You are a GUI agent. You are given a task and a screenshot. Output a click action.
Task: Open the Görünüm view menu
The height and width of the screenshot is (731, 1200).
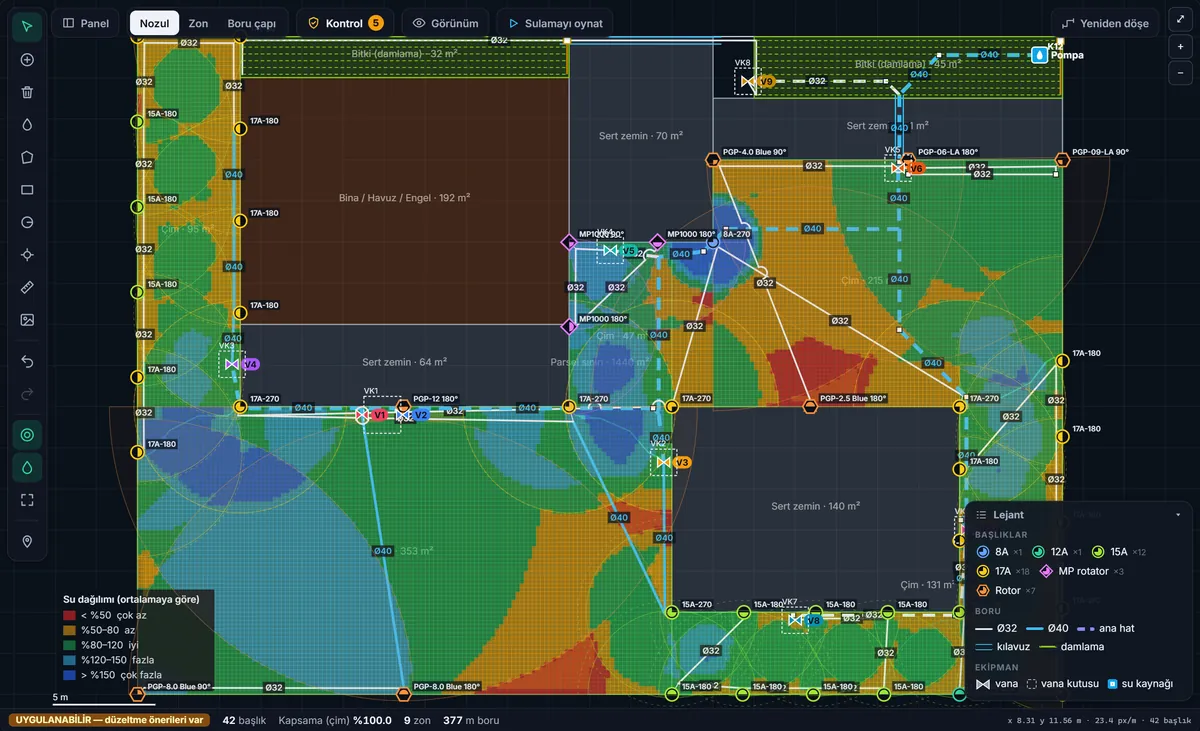tap(445, 23)
